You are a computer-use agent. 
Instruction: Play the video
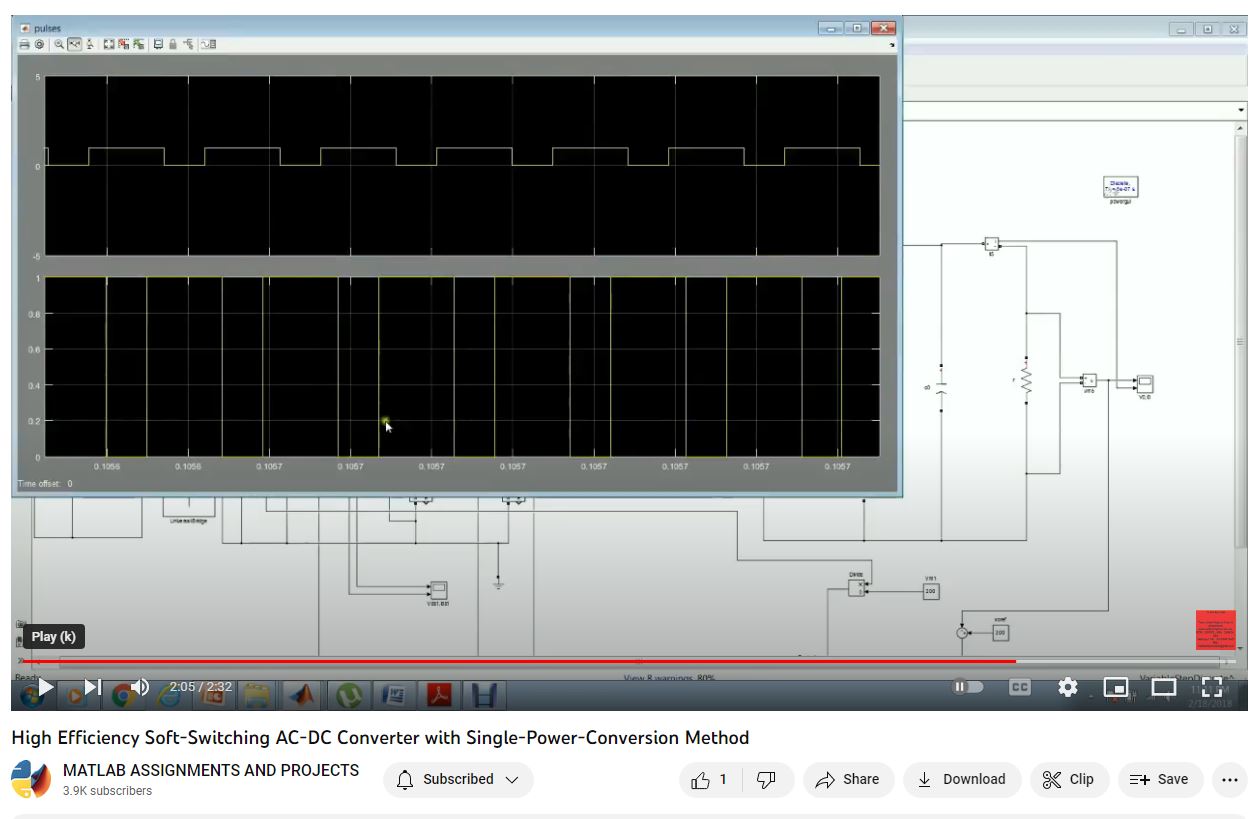(x=45, y=687)
